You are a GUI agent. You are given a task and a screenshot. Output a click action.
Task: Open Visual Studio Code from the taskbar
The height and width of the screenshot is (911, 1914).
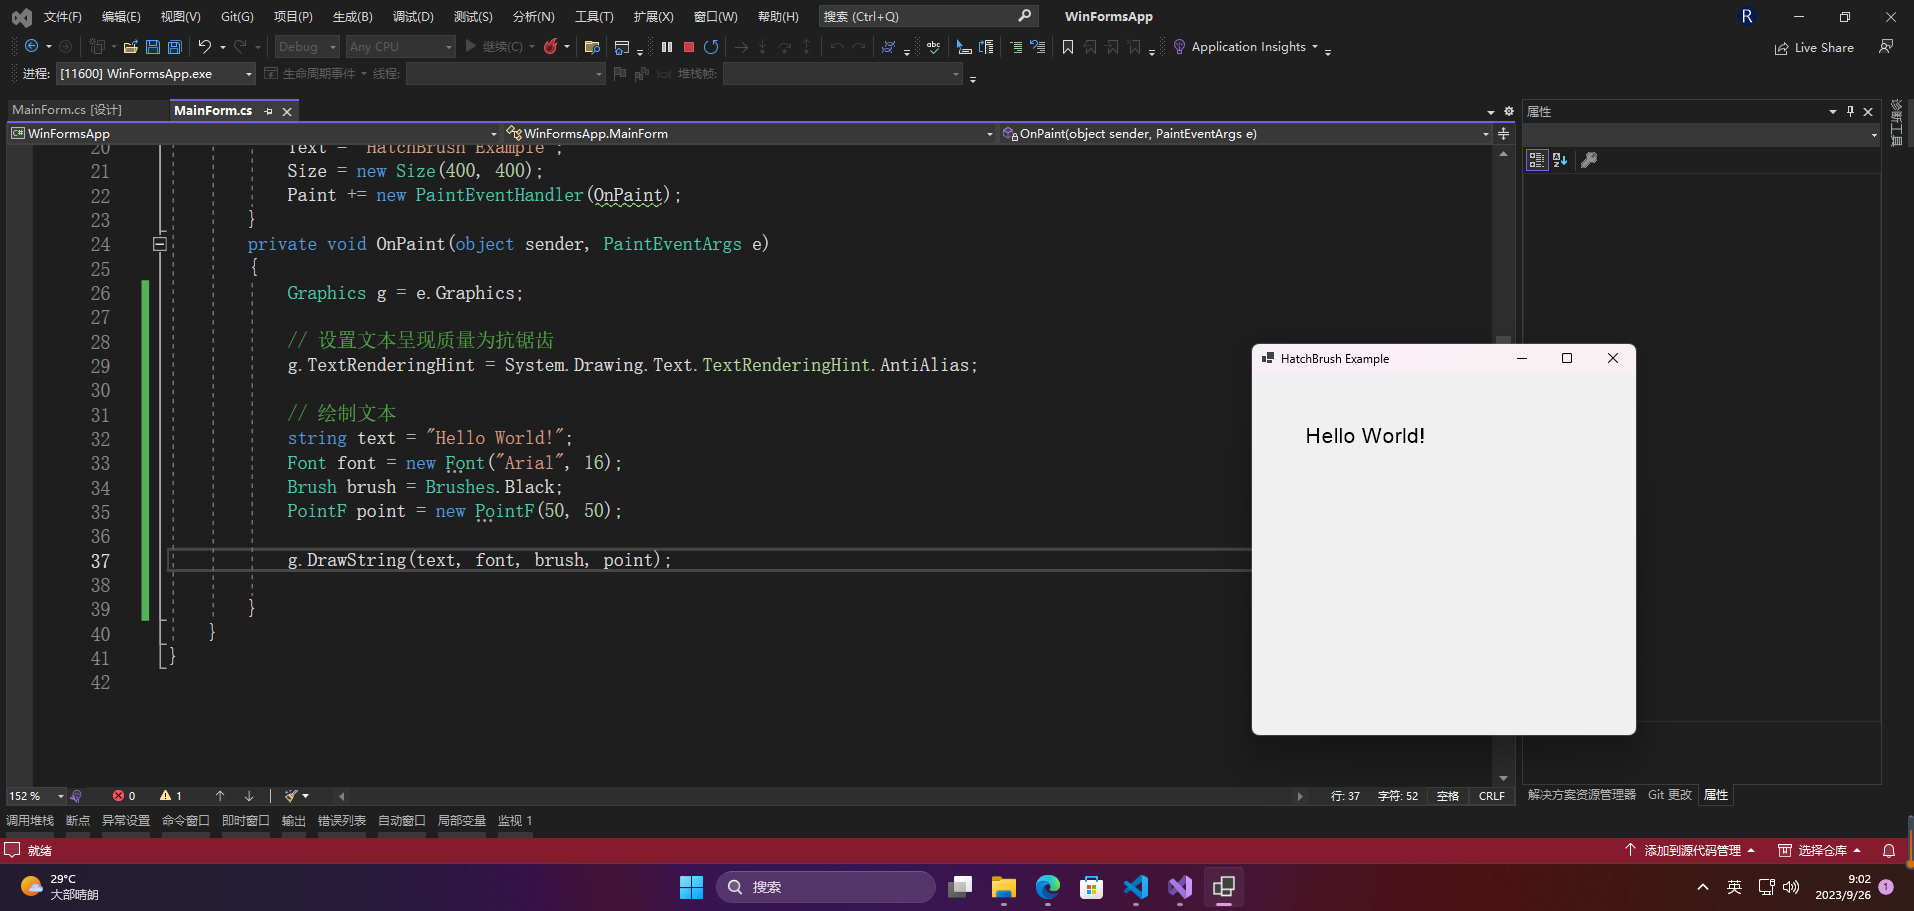pos(1136,887)
